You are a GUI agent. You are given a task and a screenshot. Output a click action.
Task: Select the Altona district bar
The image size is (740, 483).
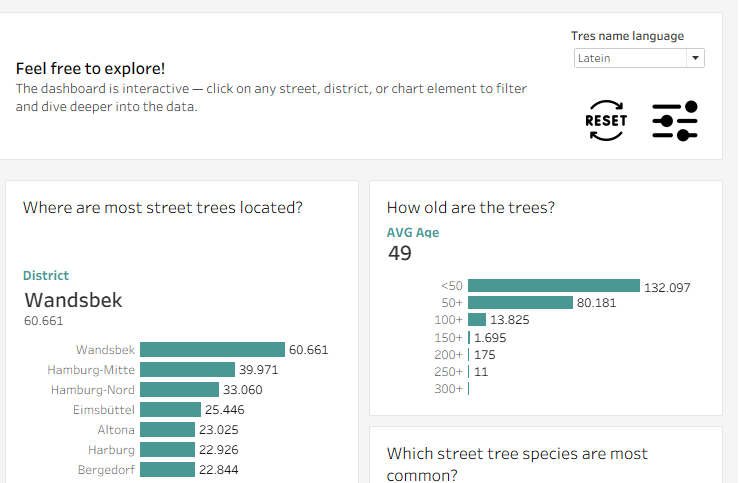coord(167,430)
